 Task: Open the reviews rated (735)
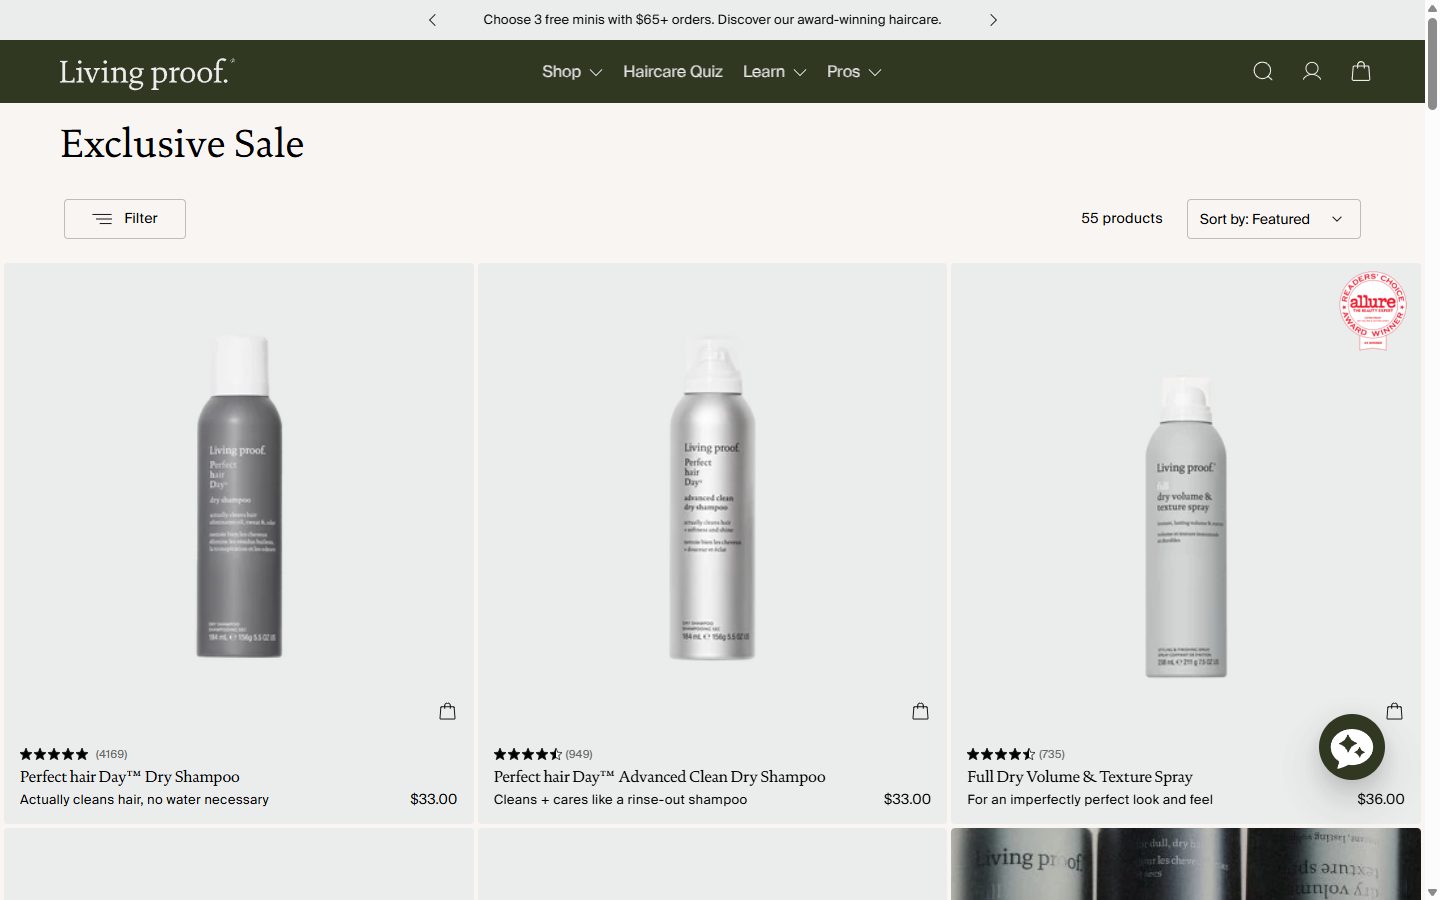tap(1016, 754)
